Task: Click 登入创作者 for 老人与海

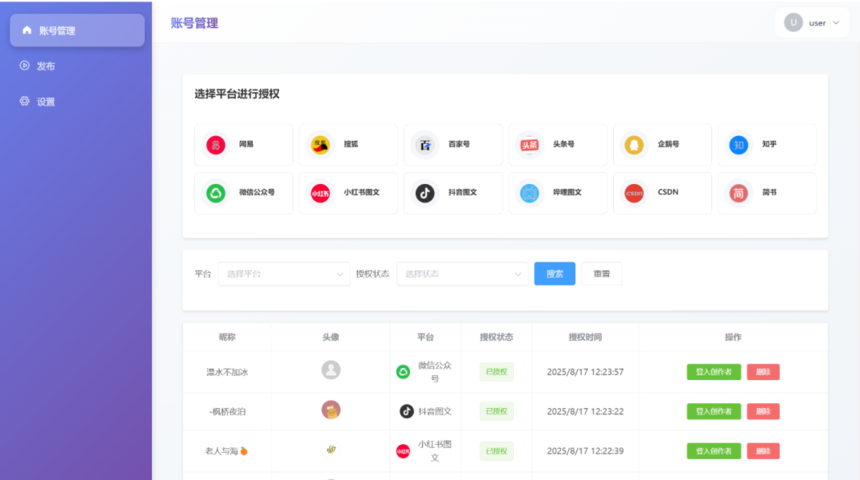Action: point(714,451)
